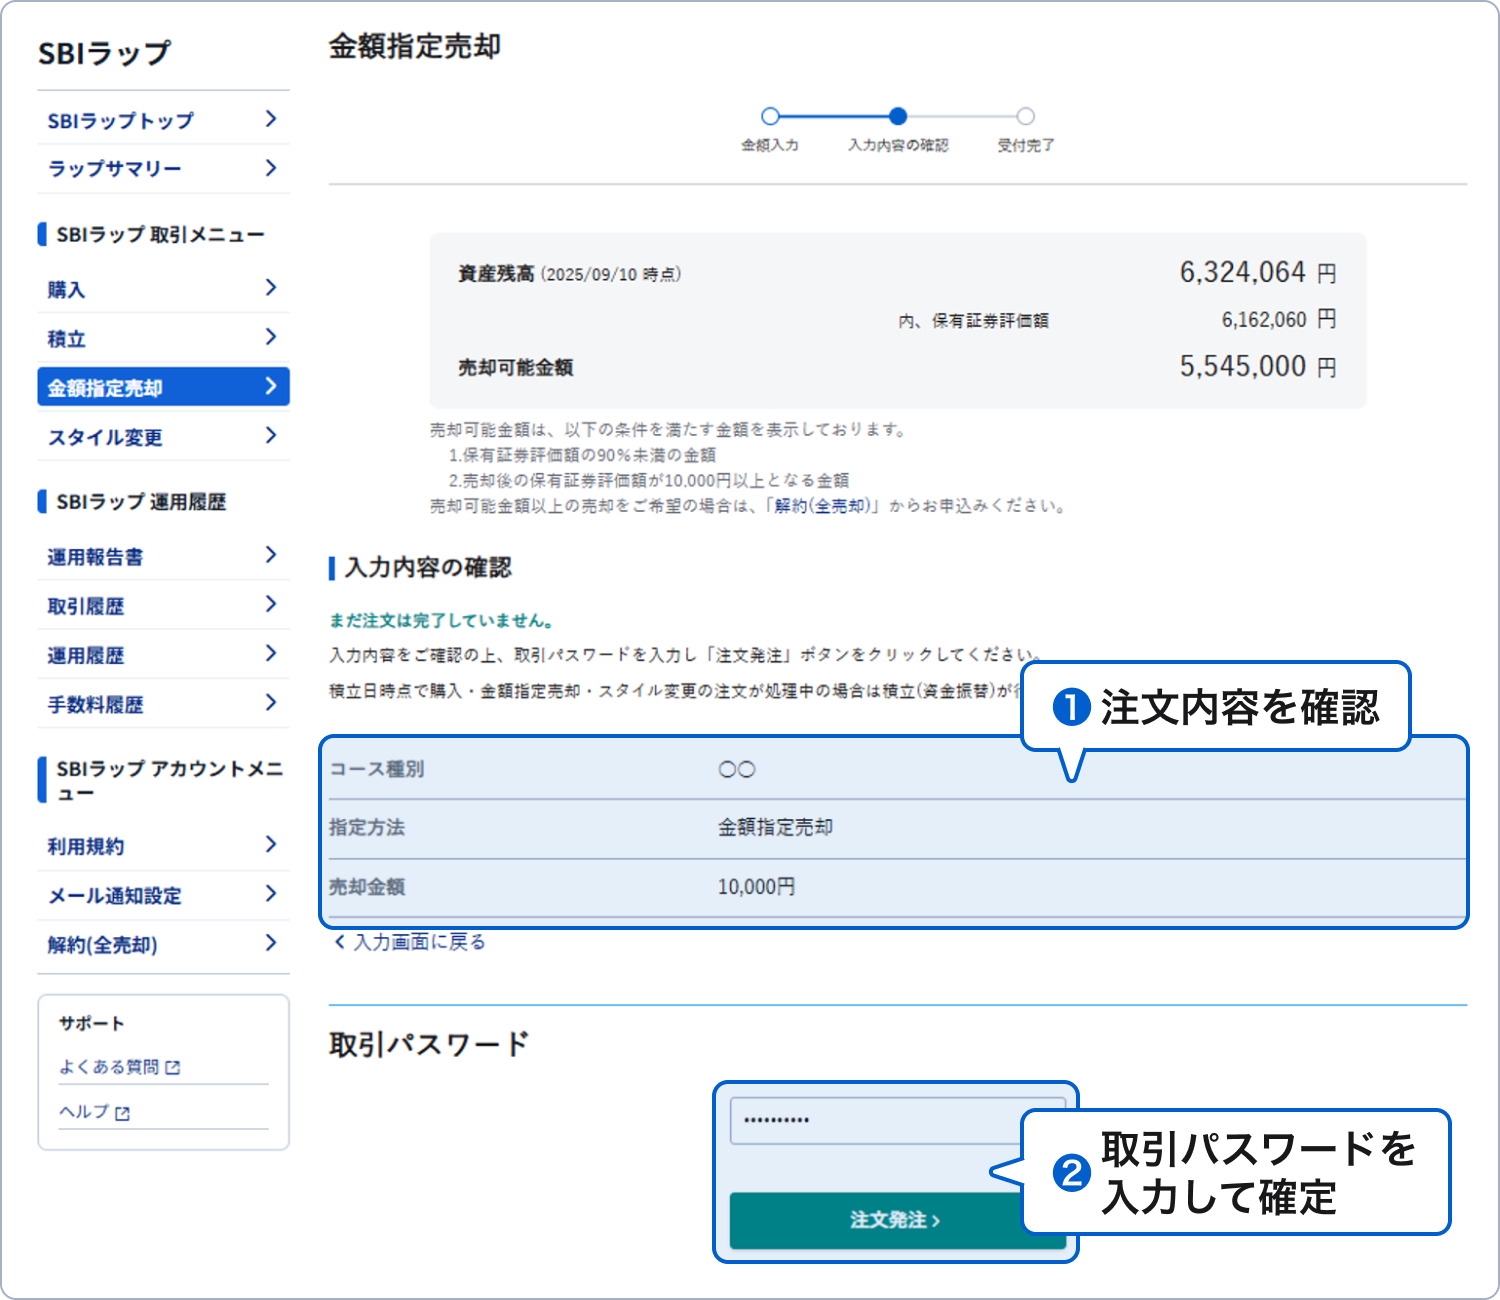The height and width of the screenshot is (1300, 1500).
Task: Click the 金額入力 step circle
Action: pyautogui.click(x=770, y=117)
